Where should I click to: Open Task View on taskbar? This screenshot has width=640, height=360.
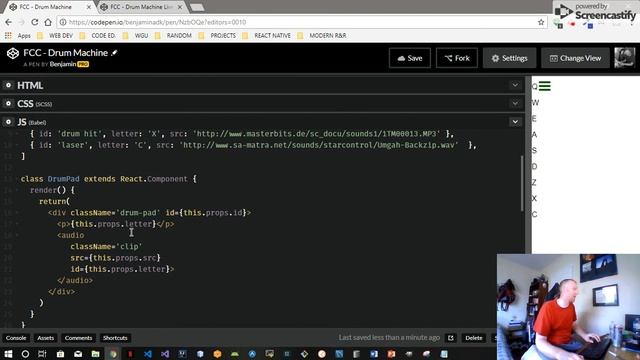(42, 354)
